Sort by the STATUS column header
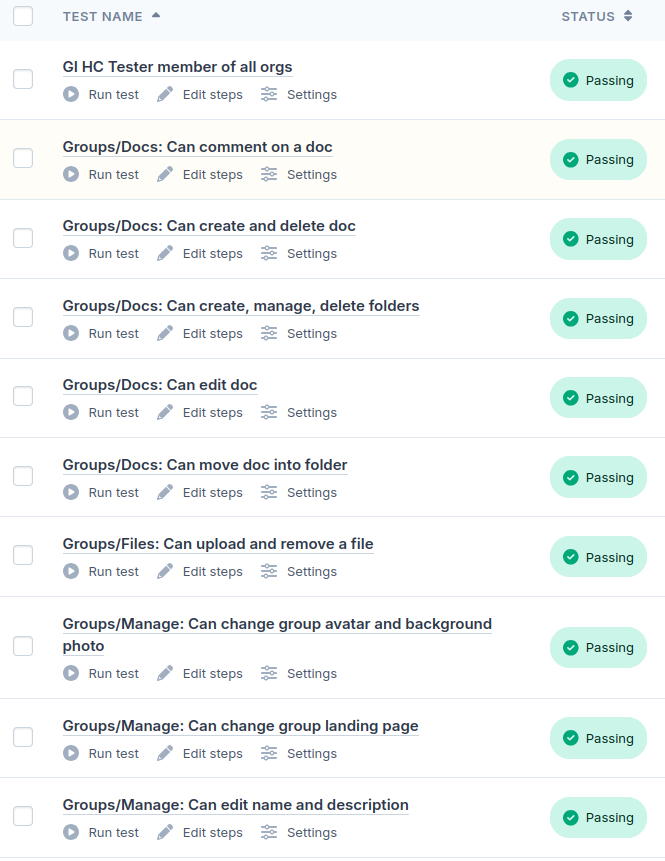The height and width of the screenshot is (861, 665). pos(597,16)
